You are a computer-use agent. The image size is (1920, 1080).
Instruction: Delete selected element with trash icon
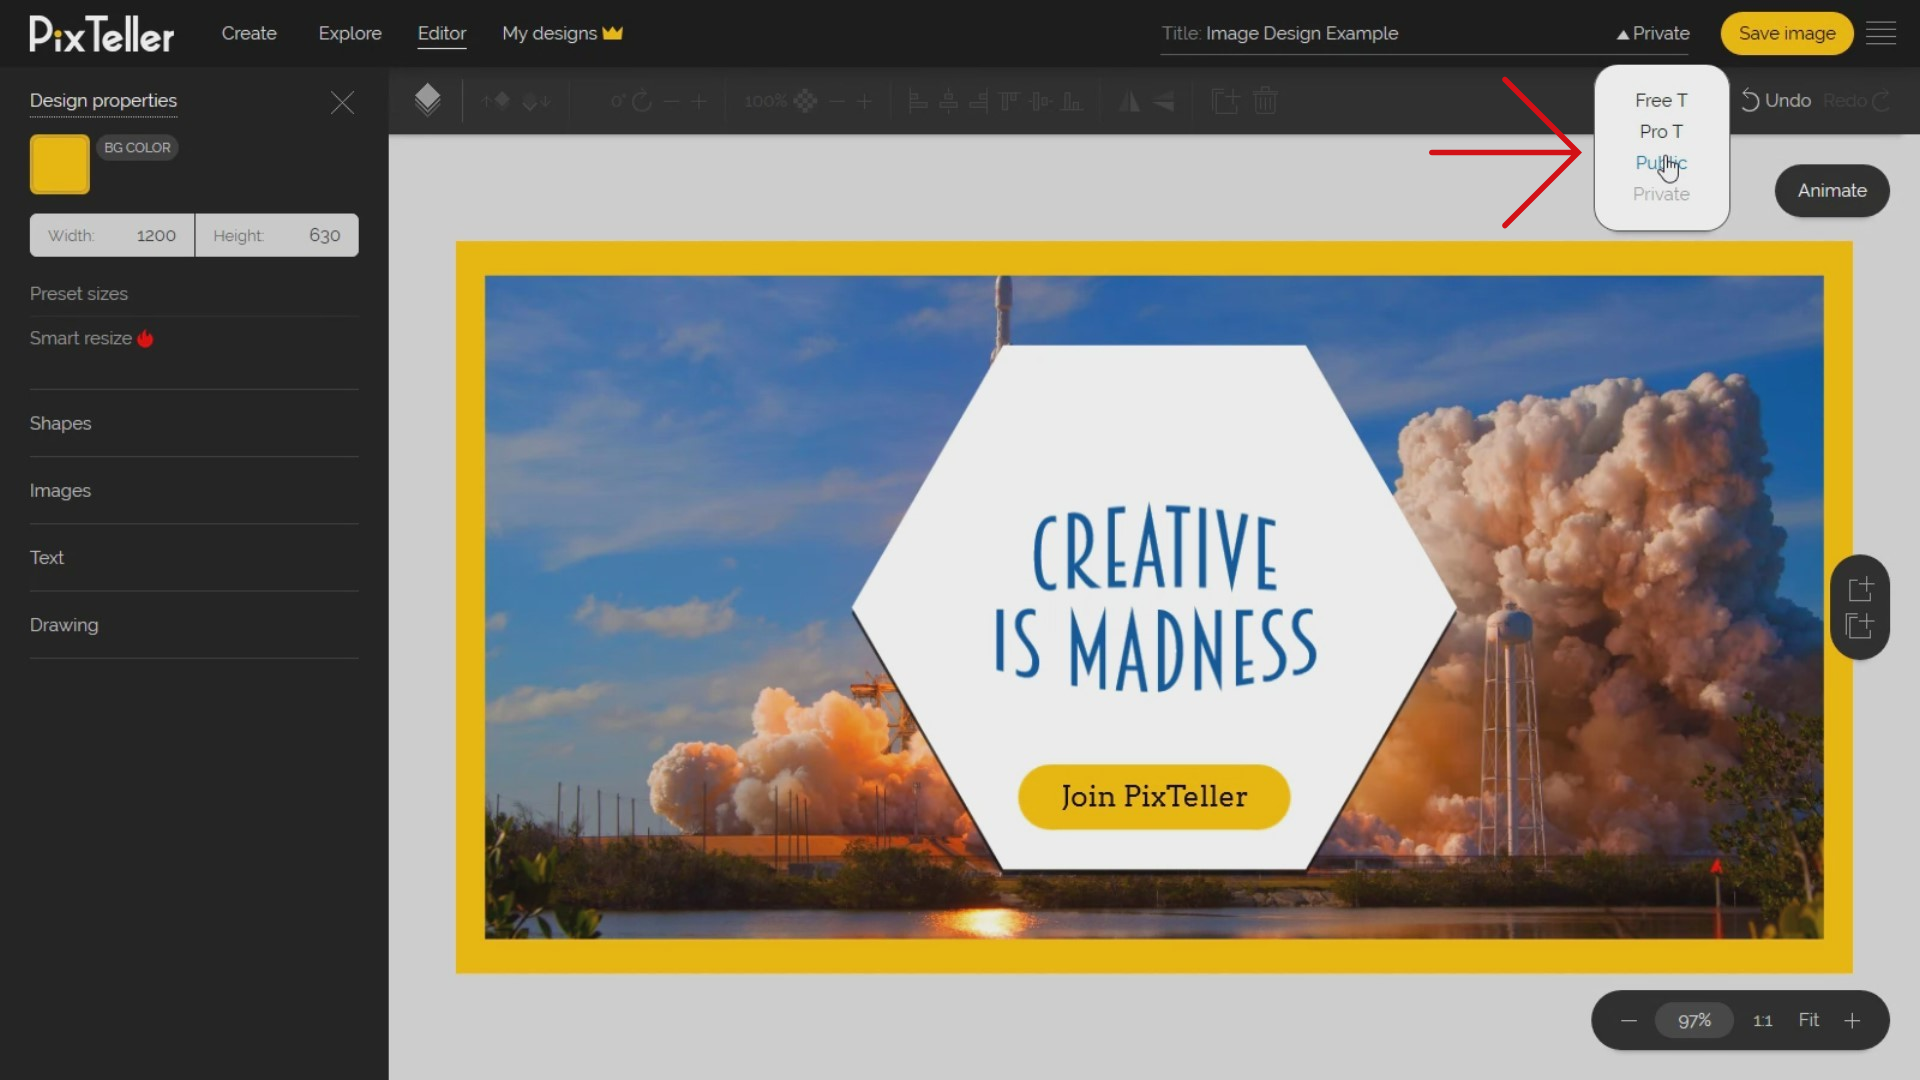click(1265, 101)
